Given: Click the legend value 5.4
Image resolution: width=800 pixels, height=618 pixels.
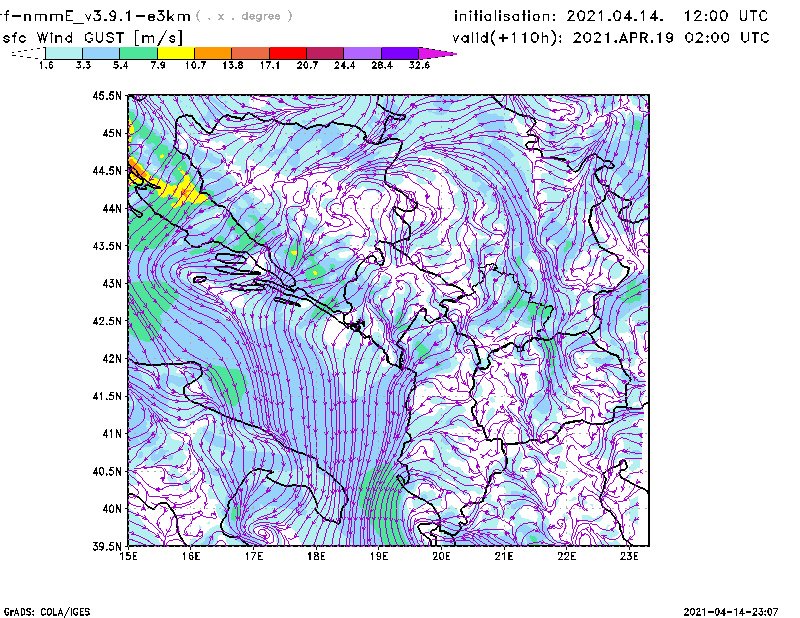Looking at the screenshot, I should point(120,65).
